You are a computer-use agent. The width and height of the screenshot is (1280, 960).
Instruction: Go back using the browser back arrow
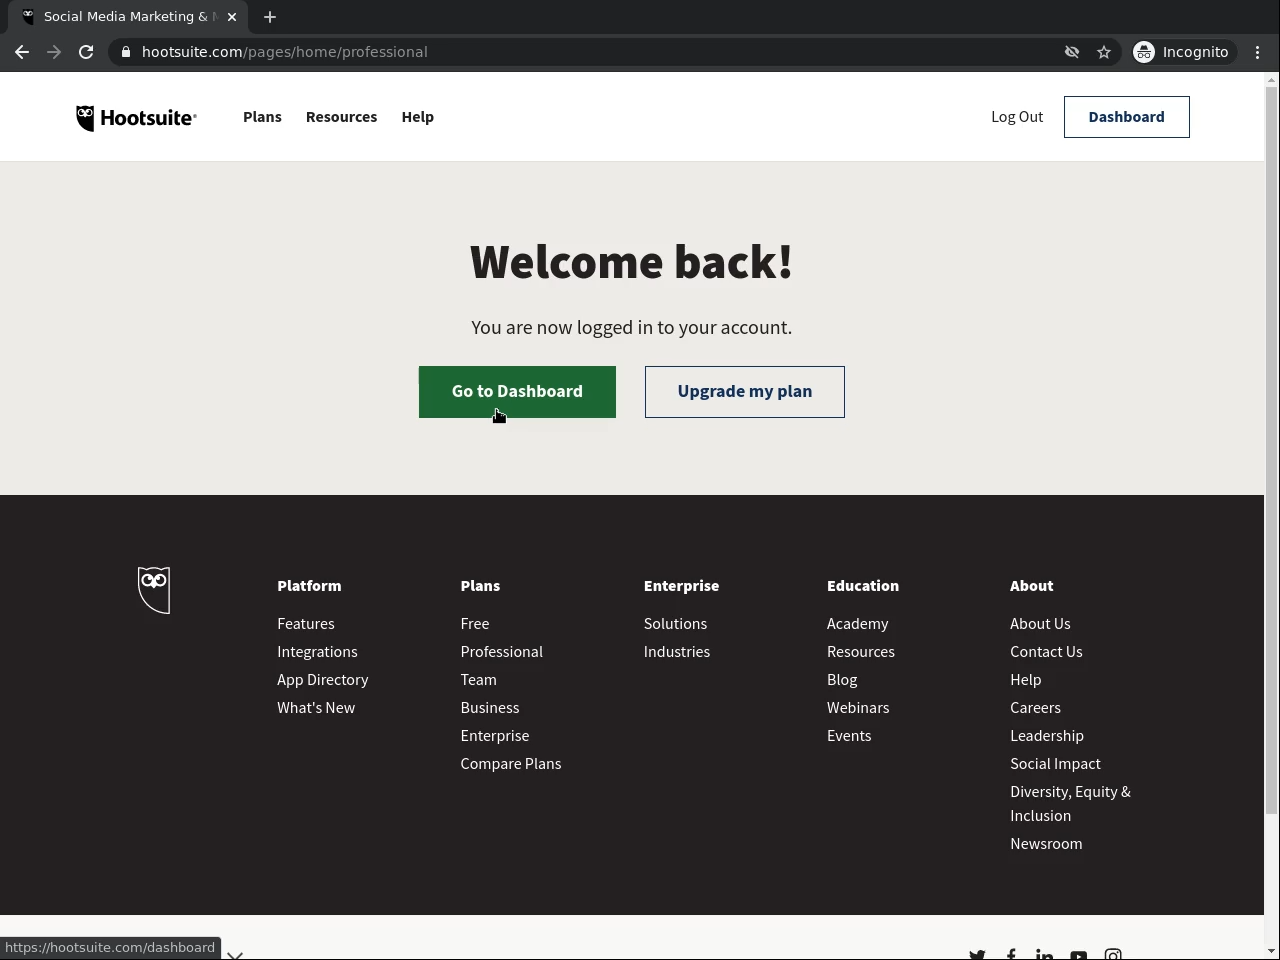[x=22, y=52]
